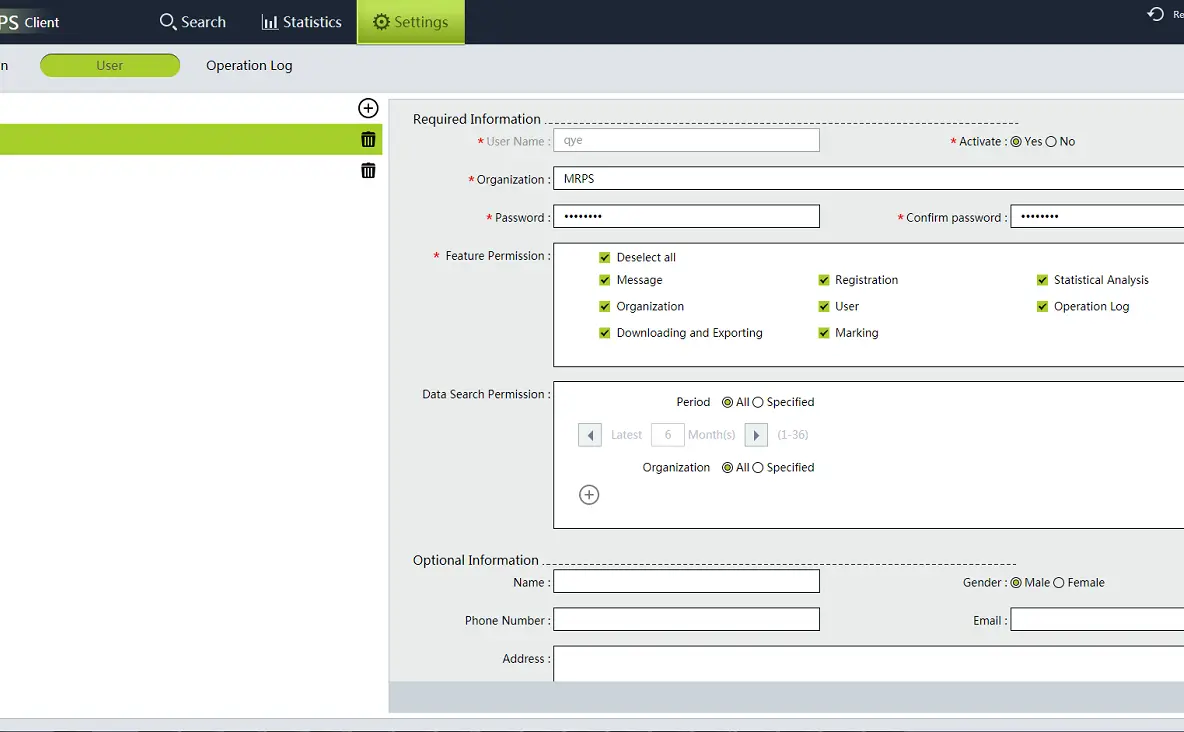Select the User tab
1184x732 pixels.
pyautogui.click(x=110, y=65)
